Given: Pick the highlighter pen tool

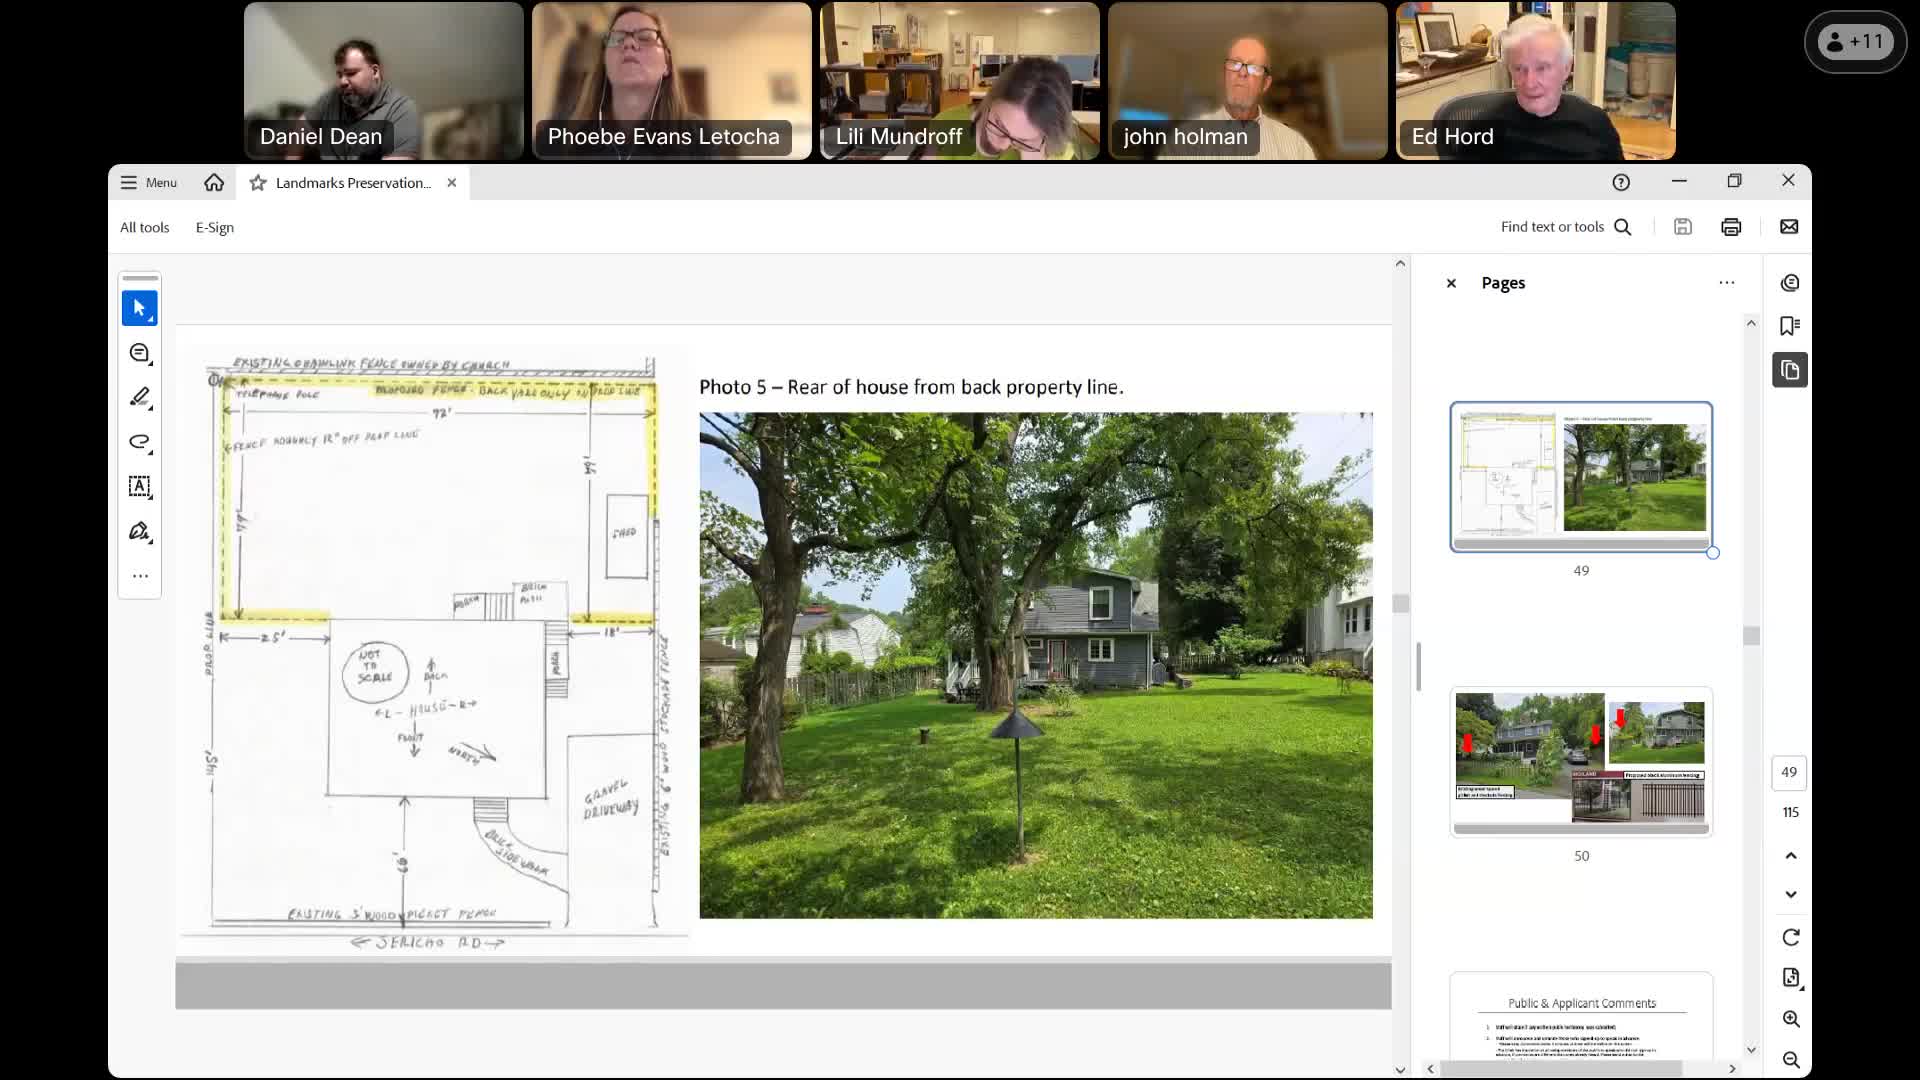Looking at the screenshot, I should pyautogui.click(x=139, y=397).
